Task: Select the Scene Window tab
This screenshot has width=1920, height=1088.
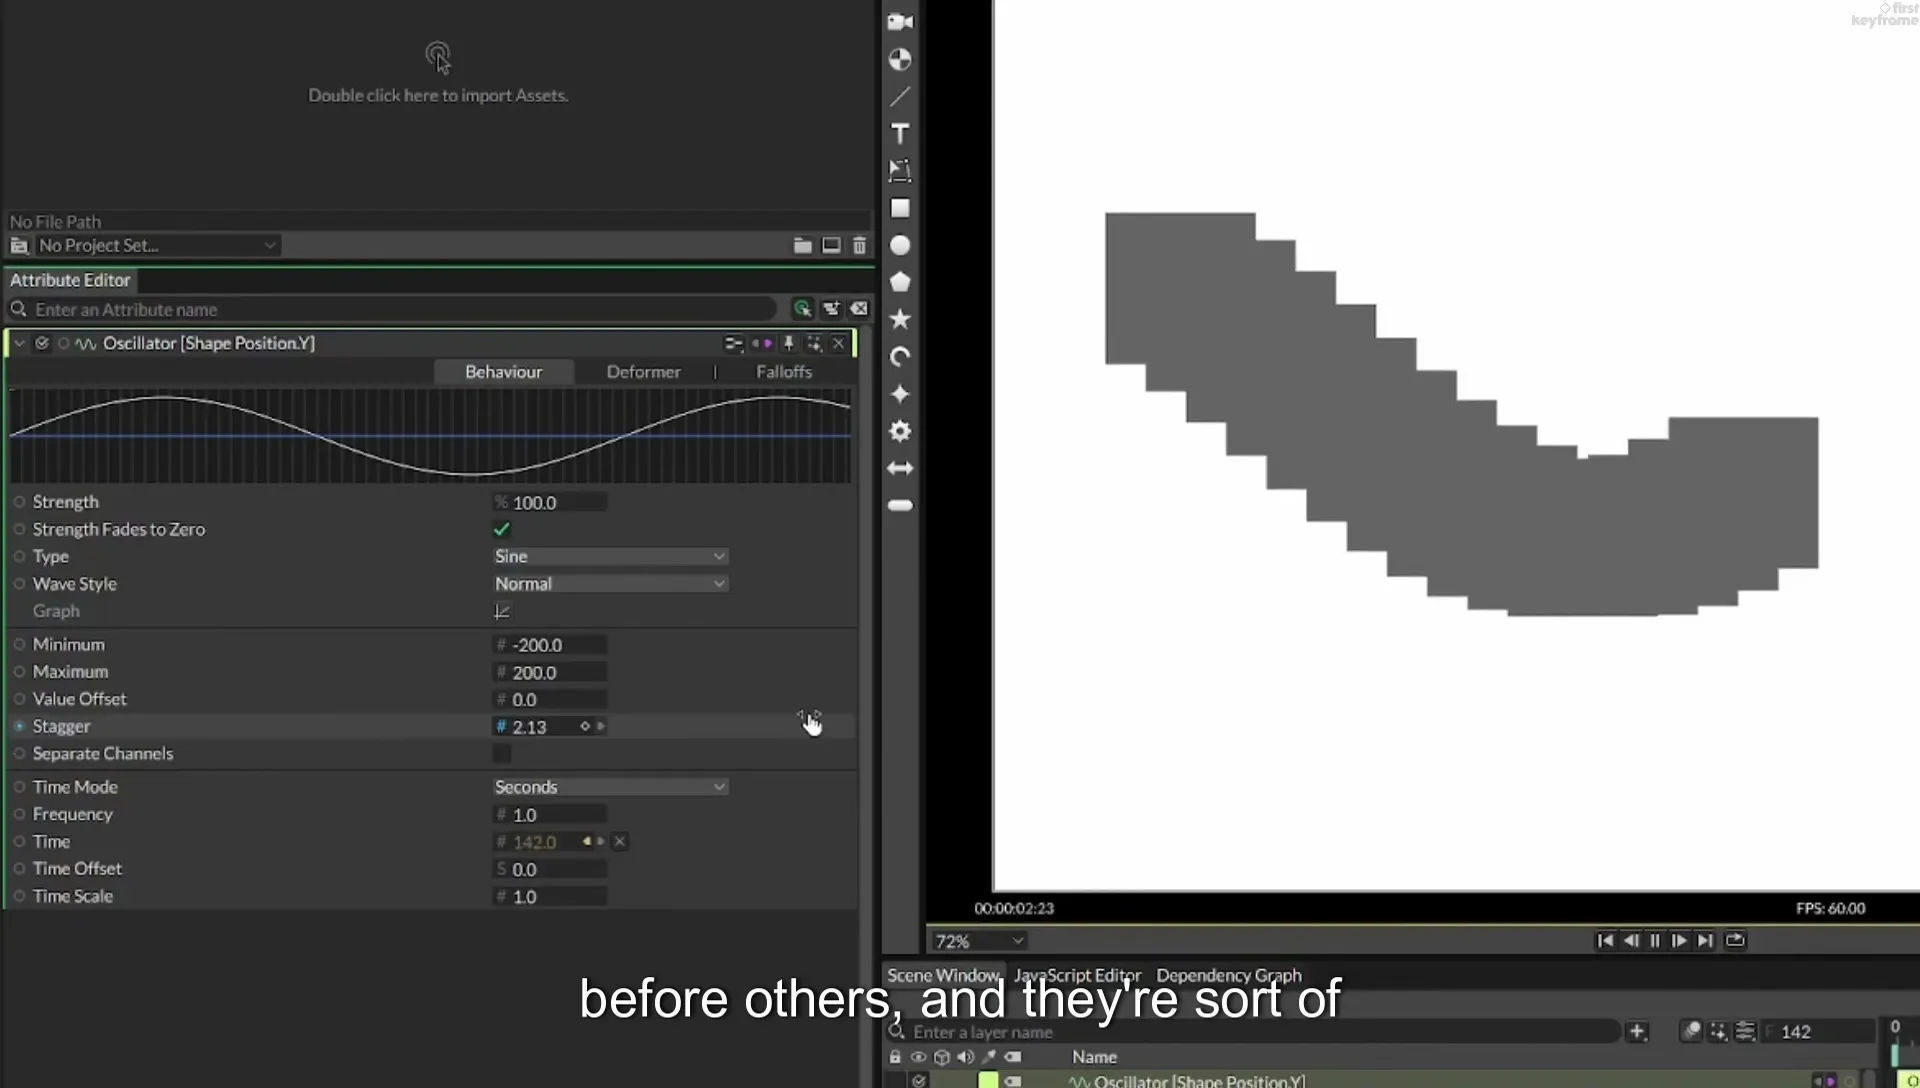Action: tap(943, 975)
